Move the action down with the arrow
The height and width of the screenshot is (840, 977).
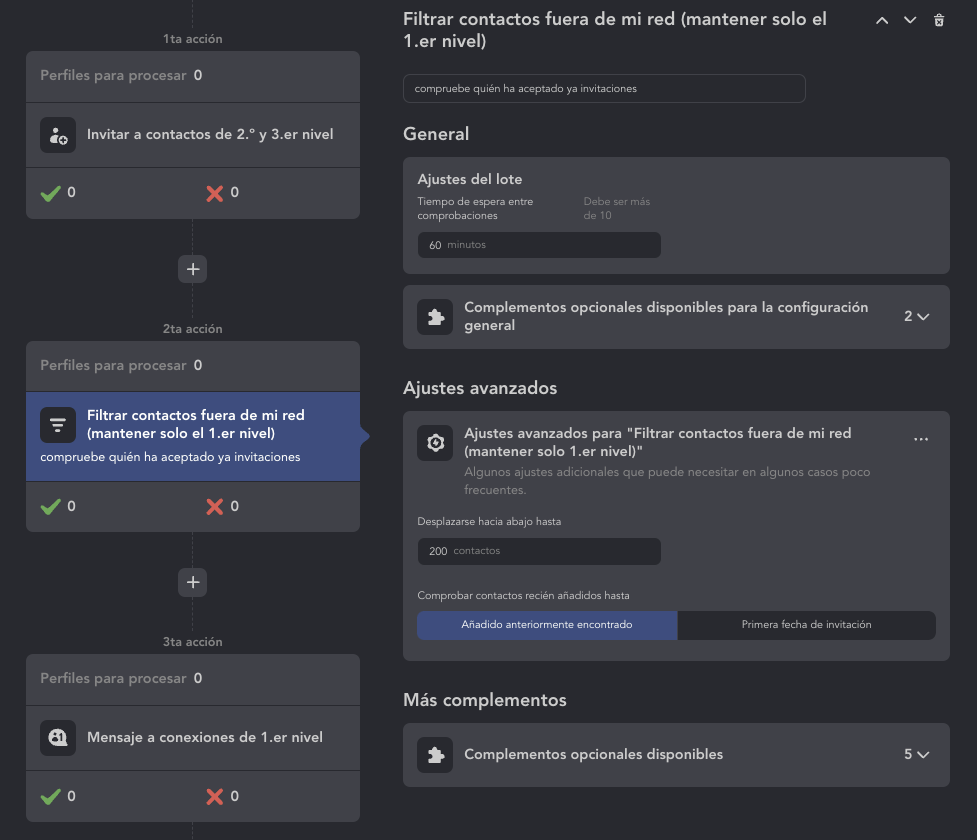pos(910,20)
